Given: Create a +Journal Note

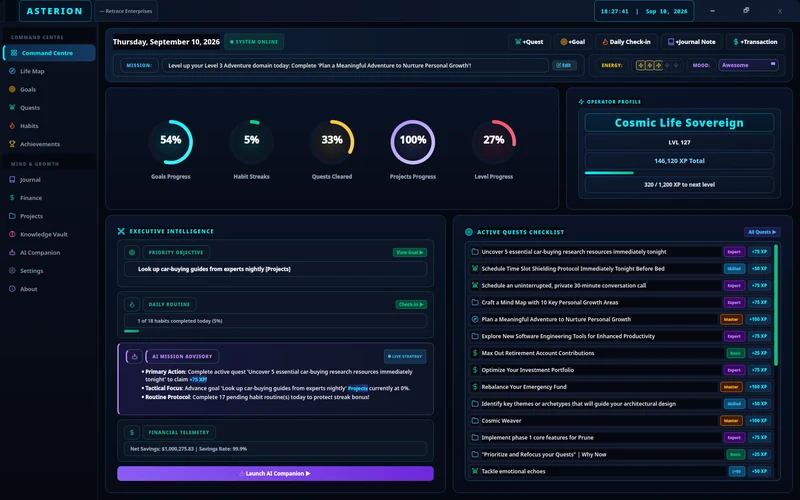Looking at the screenshot, I should tap(691, 42).
